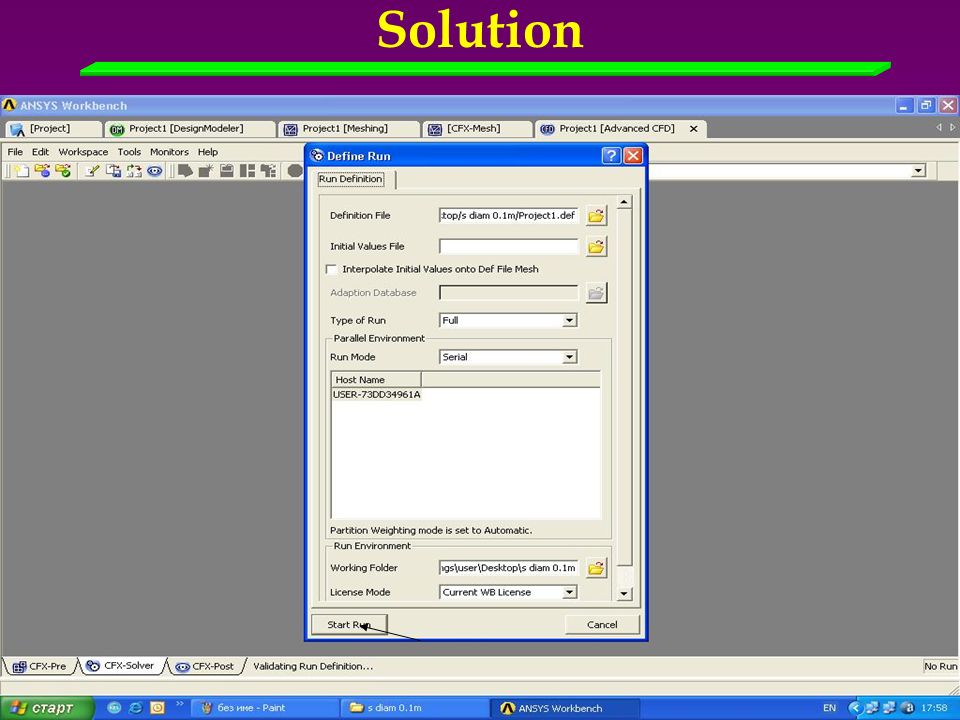Switch to Project1 [Meshing] tab

click(x=349, y=129)
